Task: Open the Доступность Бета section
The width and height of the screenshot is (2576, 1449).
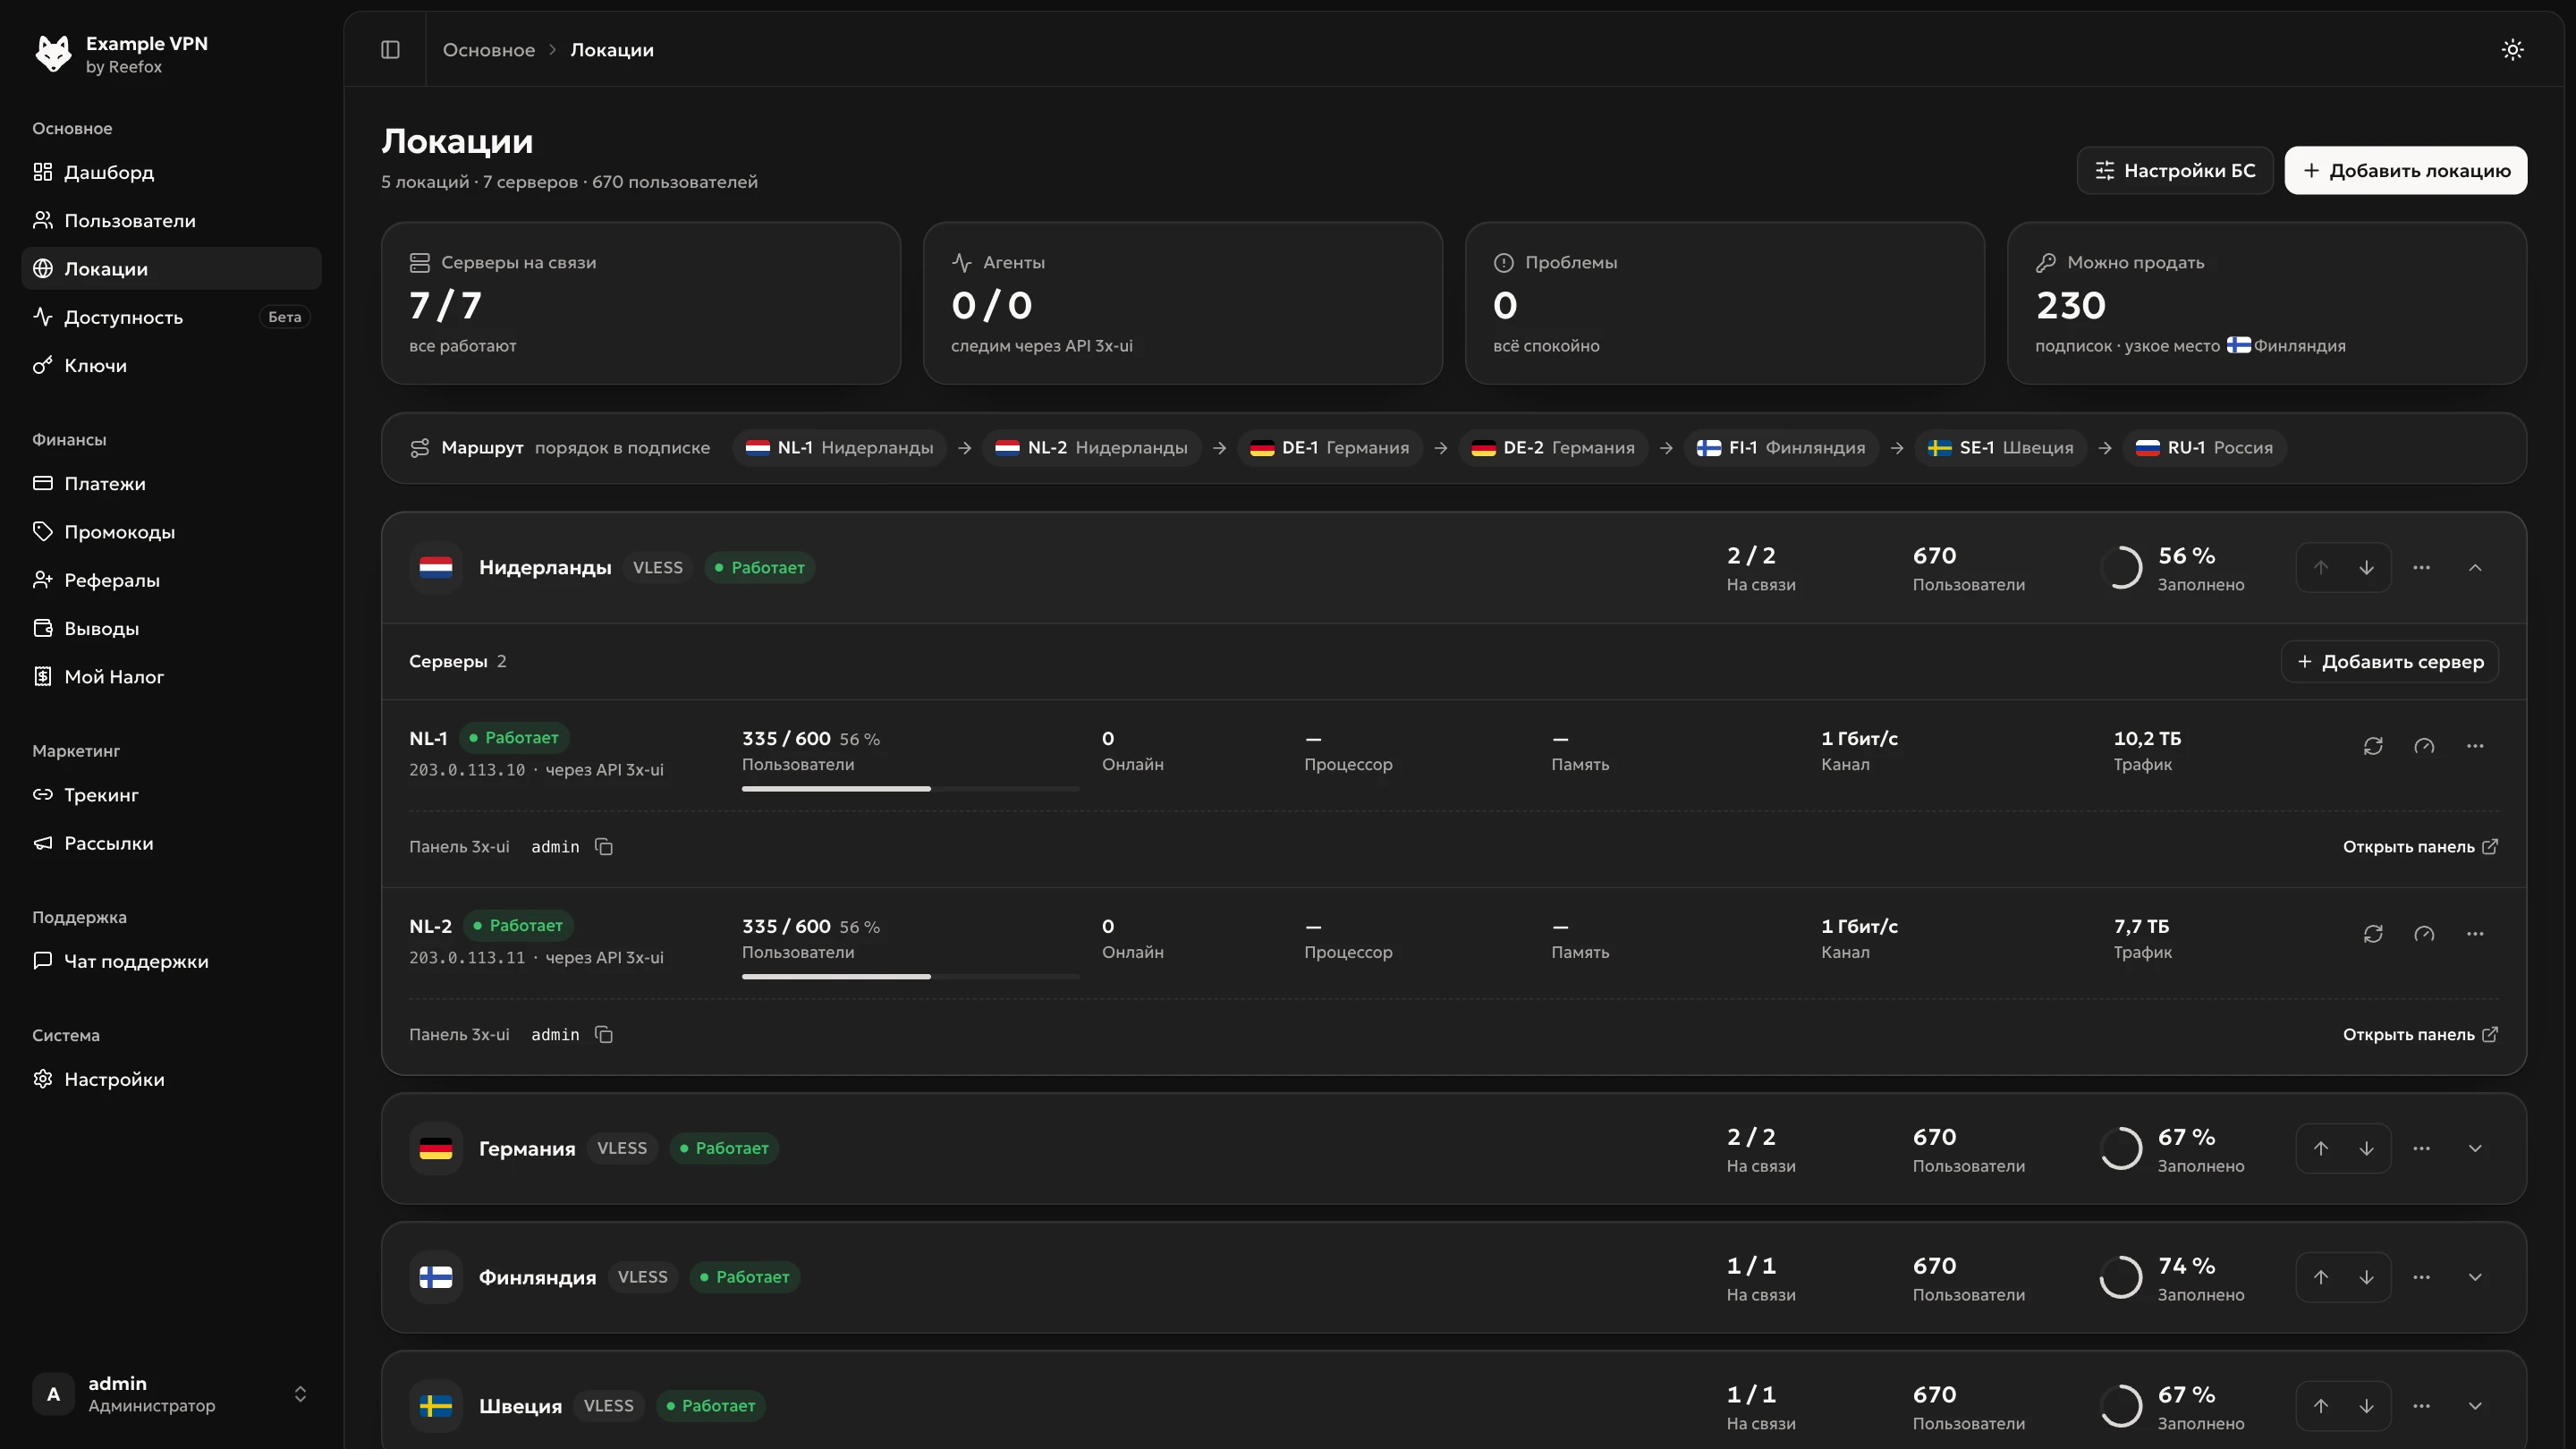Action: tap(171, 317)
